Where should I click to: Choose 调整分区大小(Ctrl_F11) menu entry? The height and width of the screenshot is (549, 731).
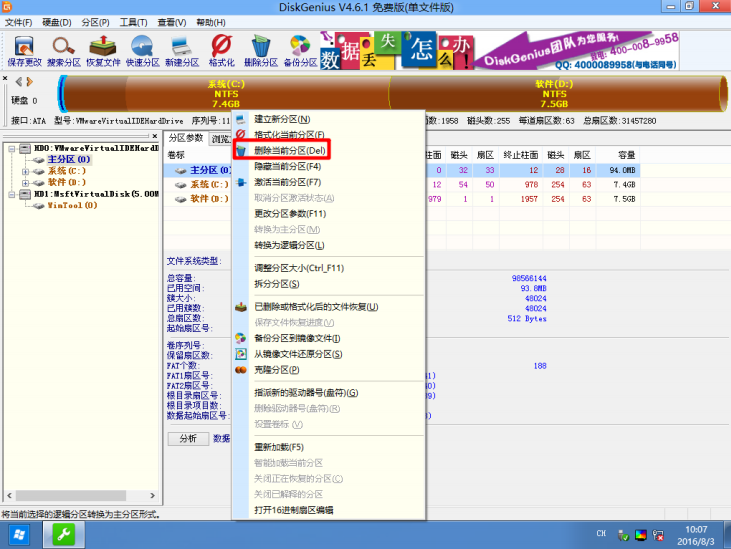[x=329, y=268]
